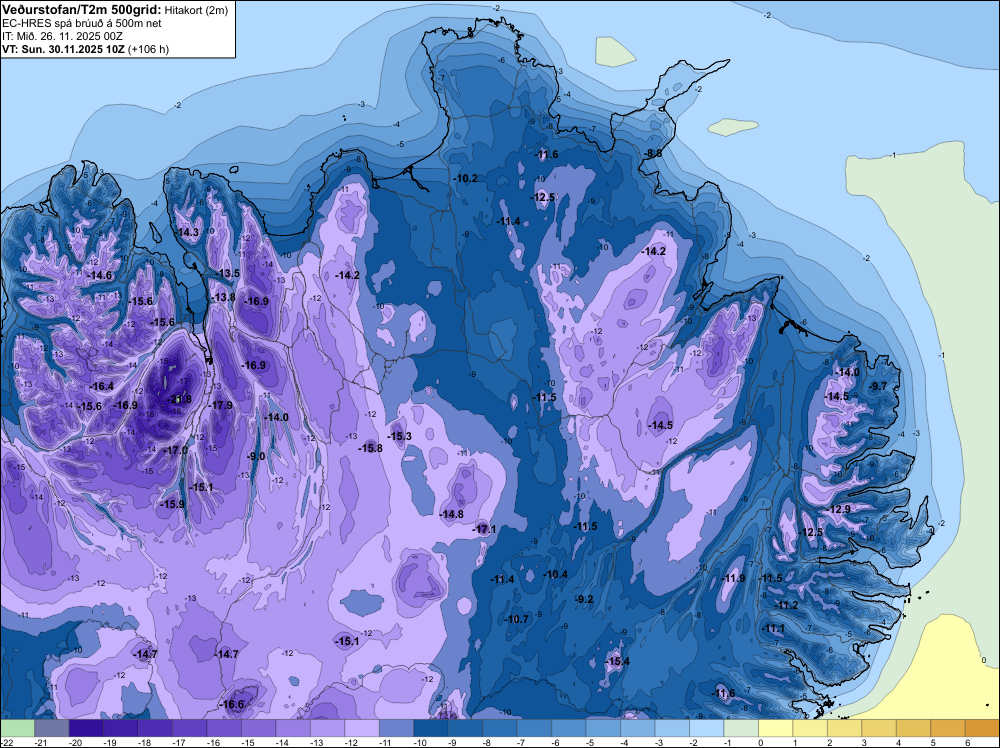Click the legend swatch labeled -10
This screenshot has width=1000, height=748.
(x=430, y=728)
